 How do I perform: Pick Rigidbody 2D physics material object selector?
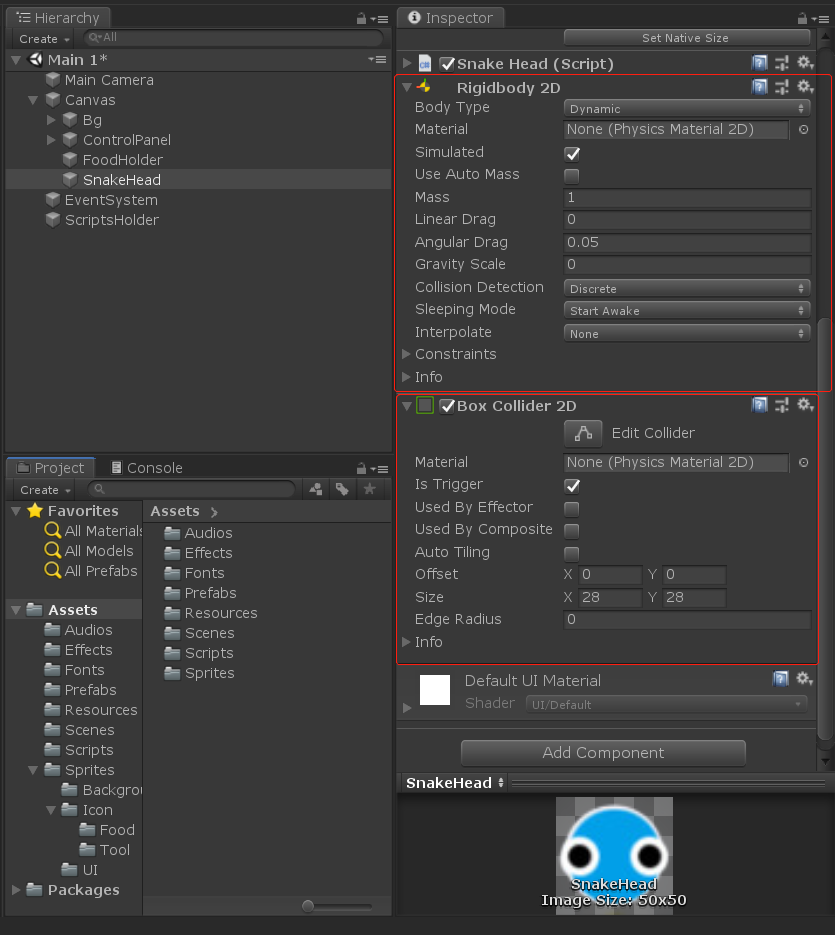tap(803, 129)
